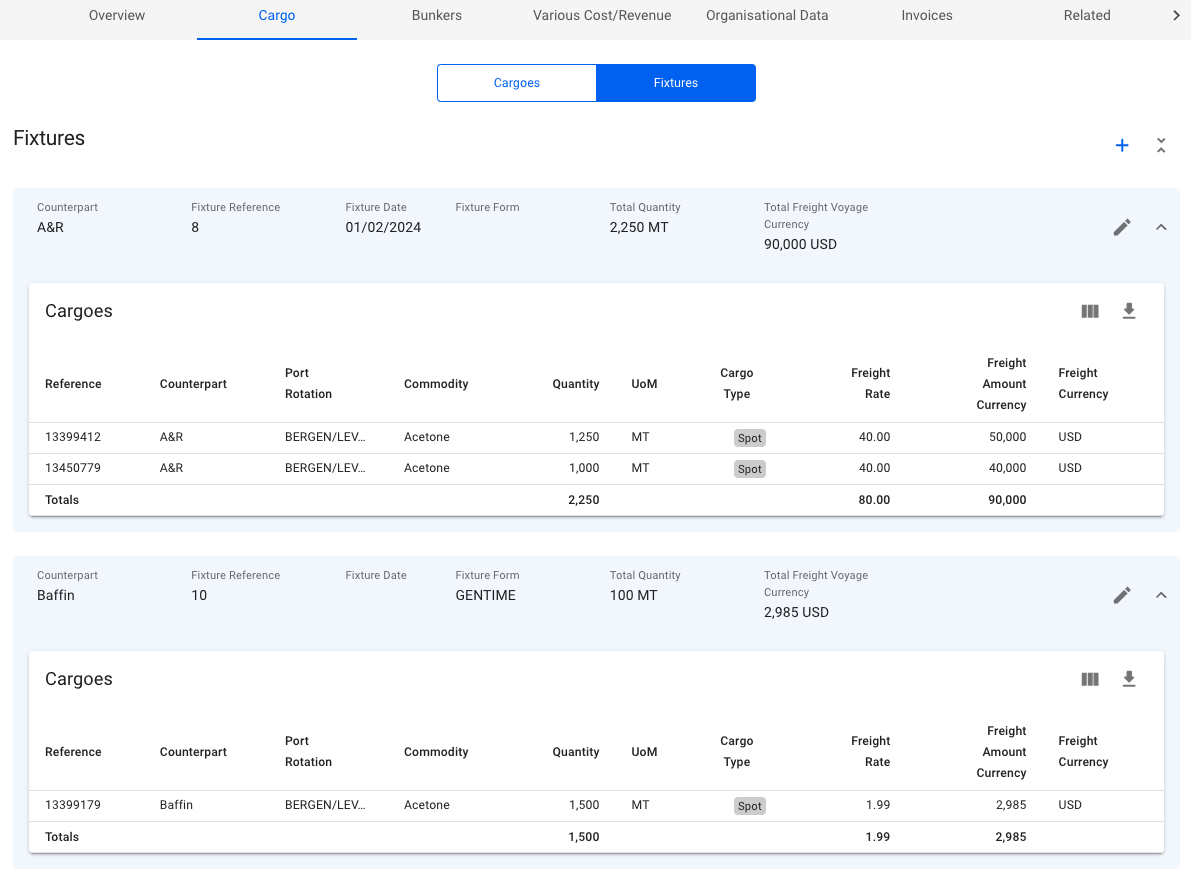Collapse the A&R fixture panel

[1161, 228]
